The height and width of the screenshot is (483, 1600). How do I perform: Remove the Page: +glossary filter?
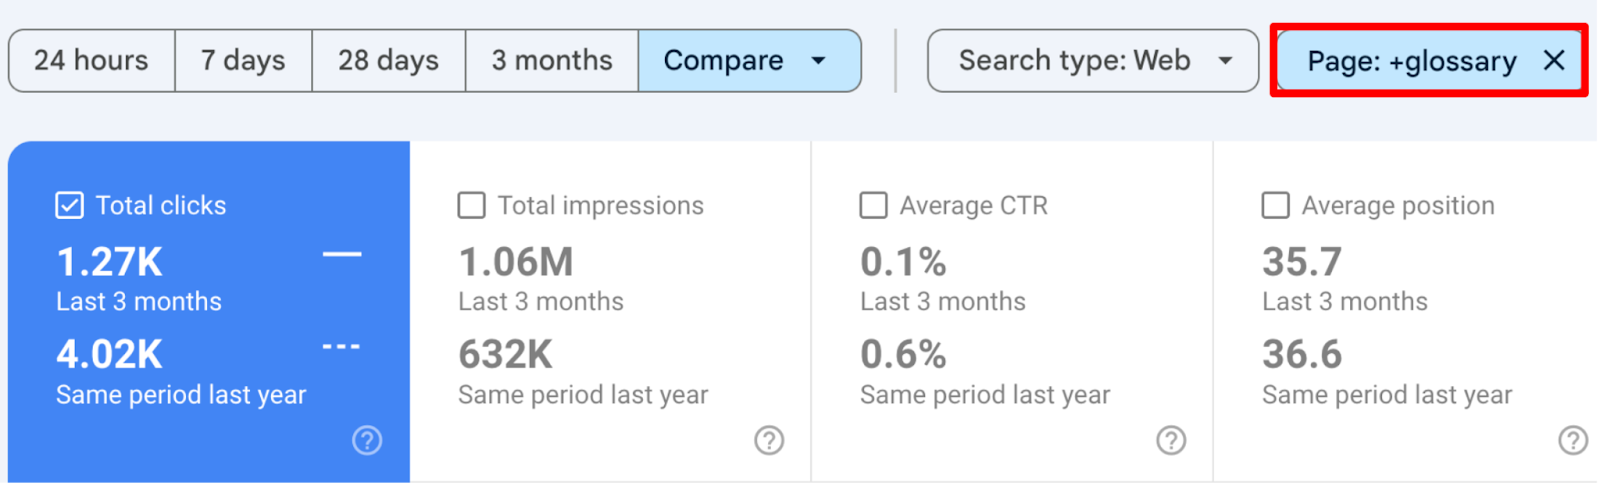click(1554, 61)
